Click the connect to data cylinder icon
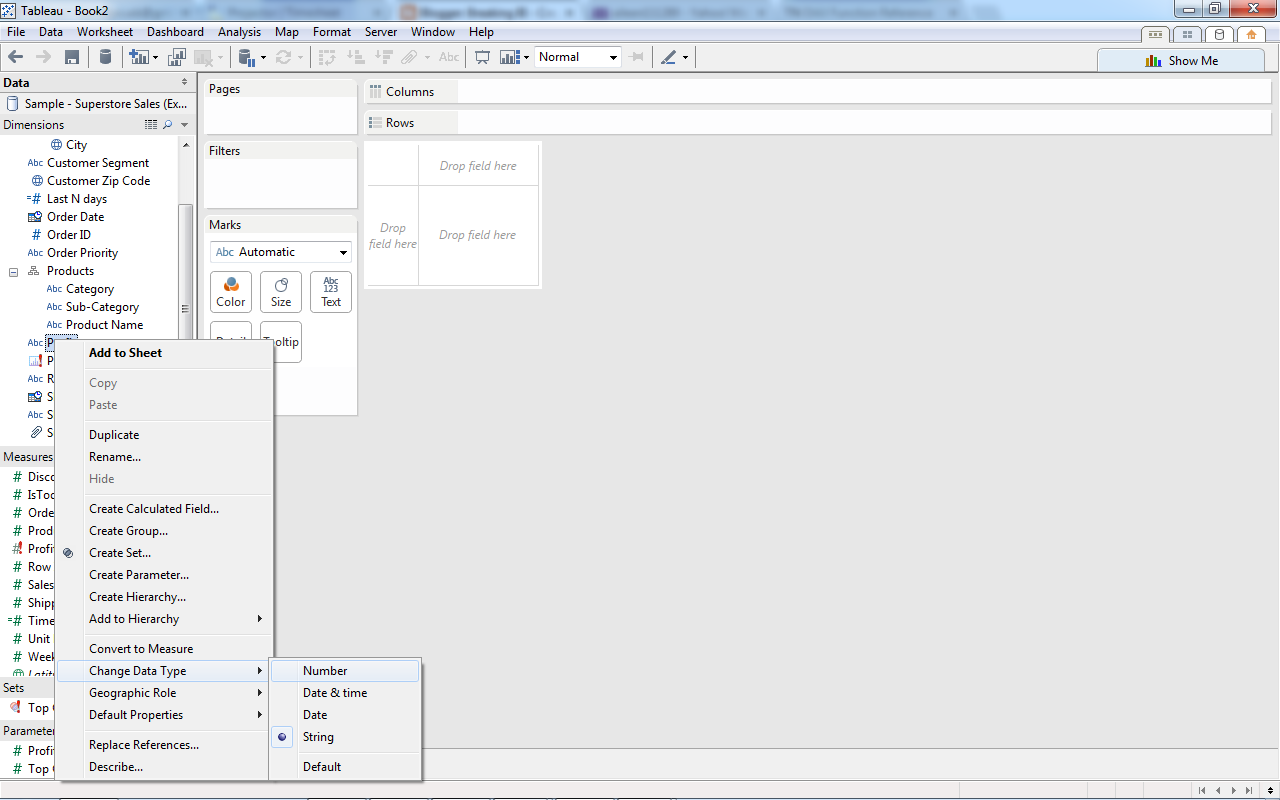The height and width of the screenshot is (800, 1280). 105,57
